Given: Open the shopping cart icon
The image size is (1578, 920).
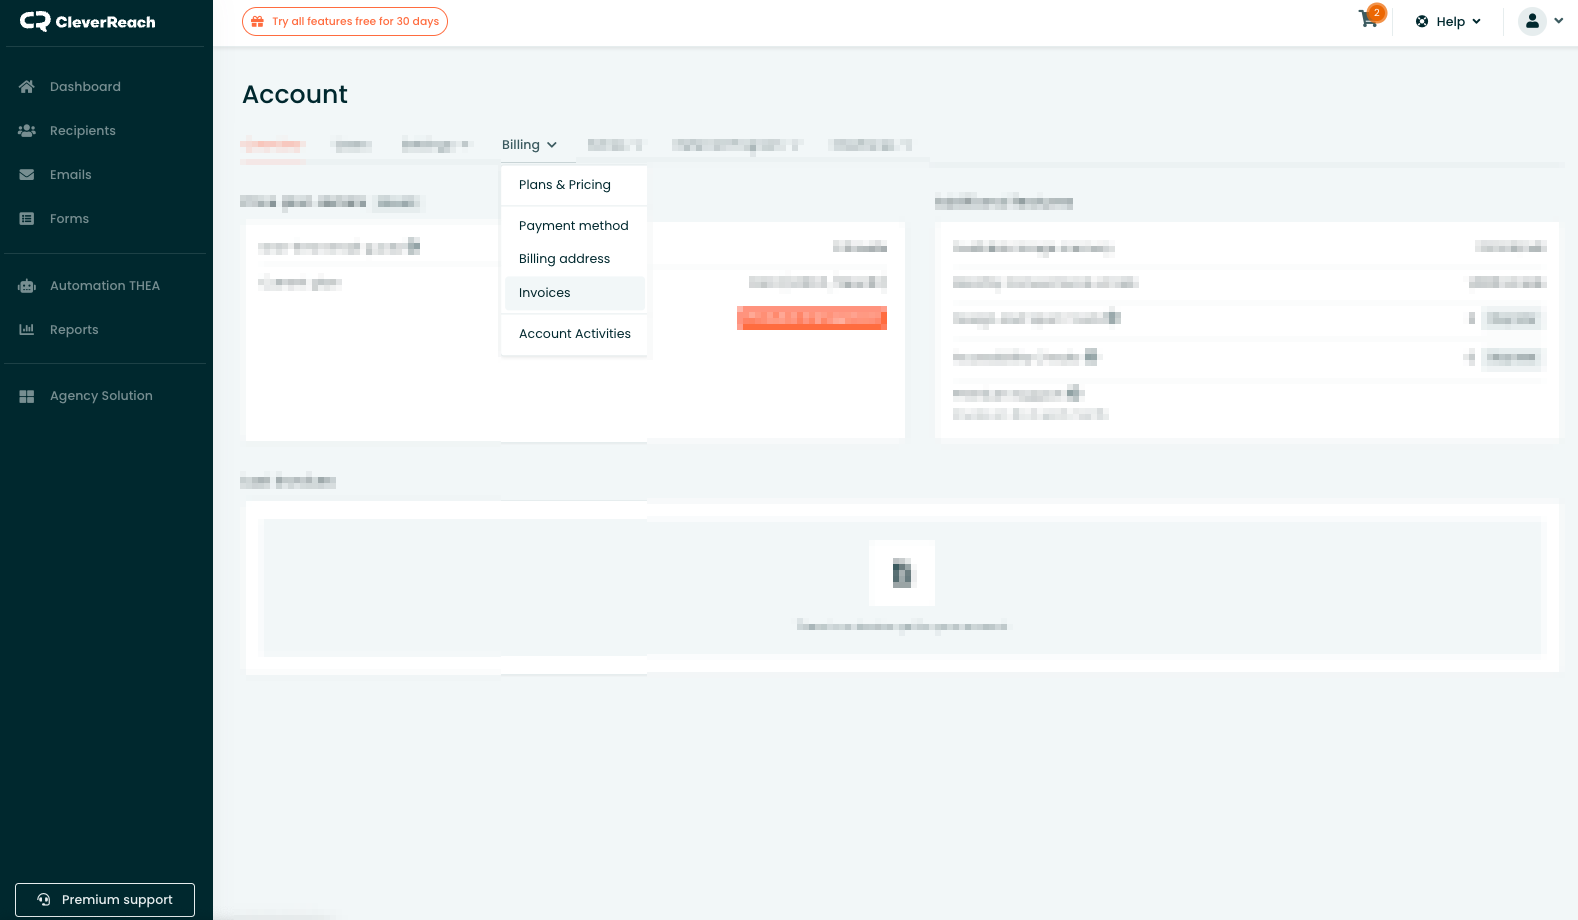Looking at the screenshot, I should (x=1368, y=20).
